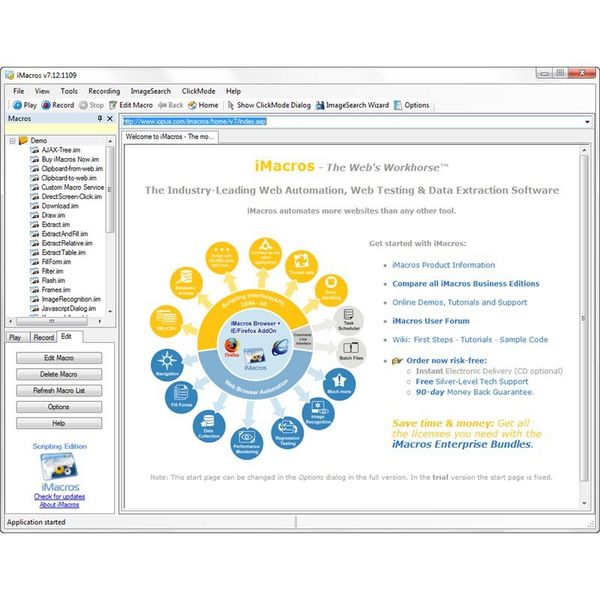Click the Task Scheduler diagram icon
The image size is (600, 600).
coord(348,320)
